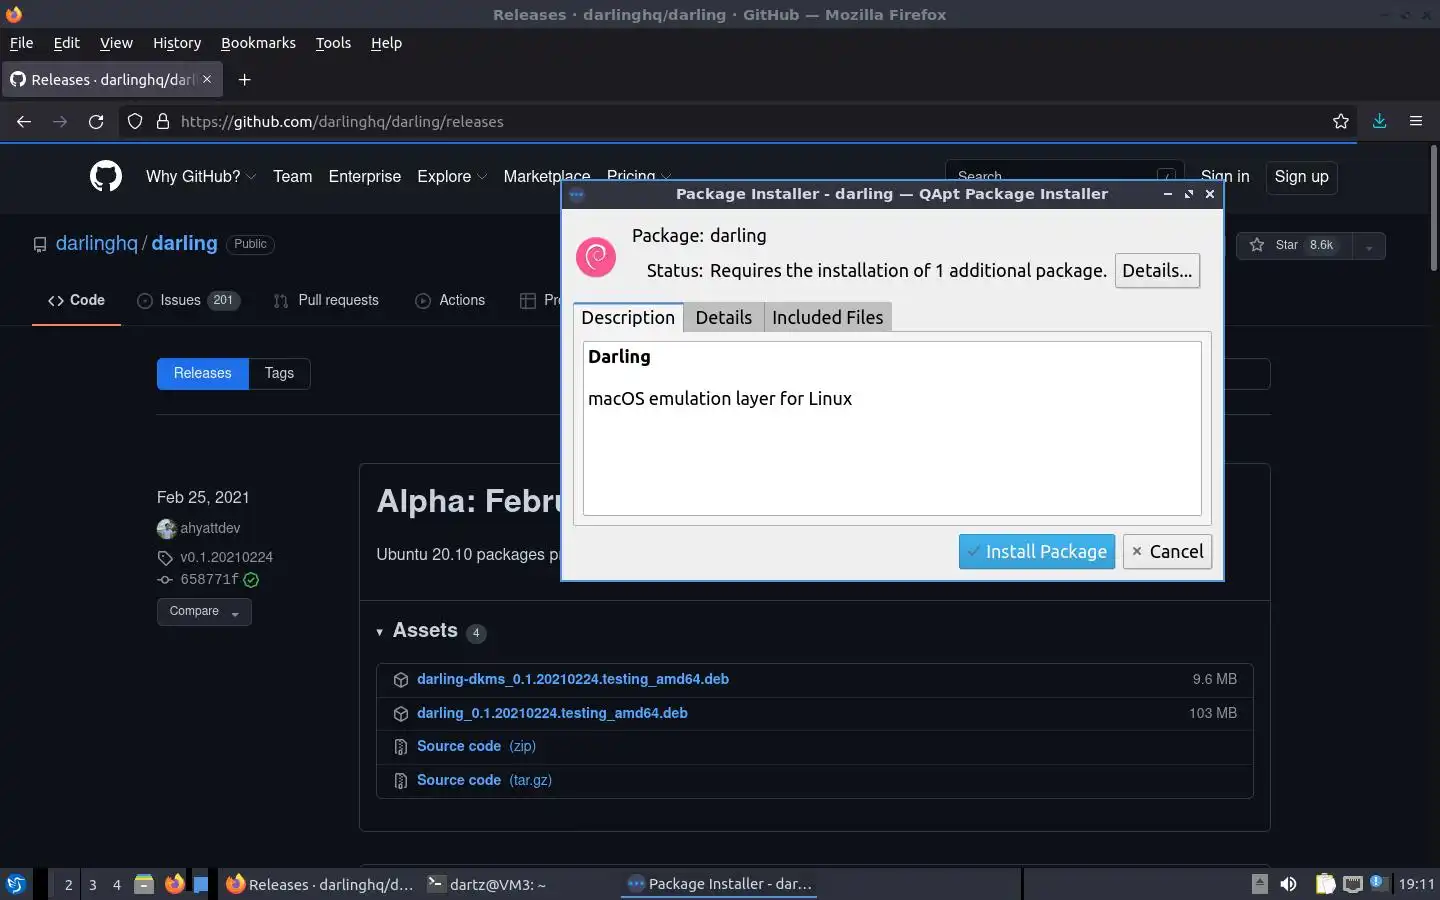
Task: Open the Edit menu
Action: [x=66, y=43]
